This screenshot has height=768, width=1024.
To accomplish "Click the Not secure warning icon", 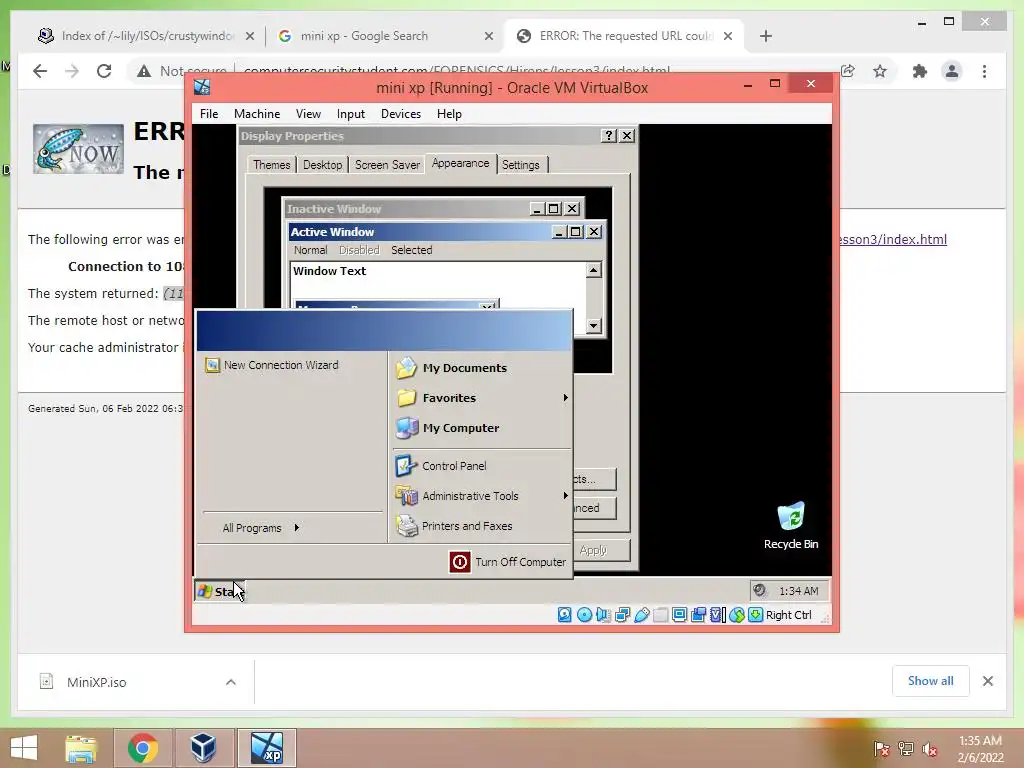I will [x=144, y=71].
